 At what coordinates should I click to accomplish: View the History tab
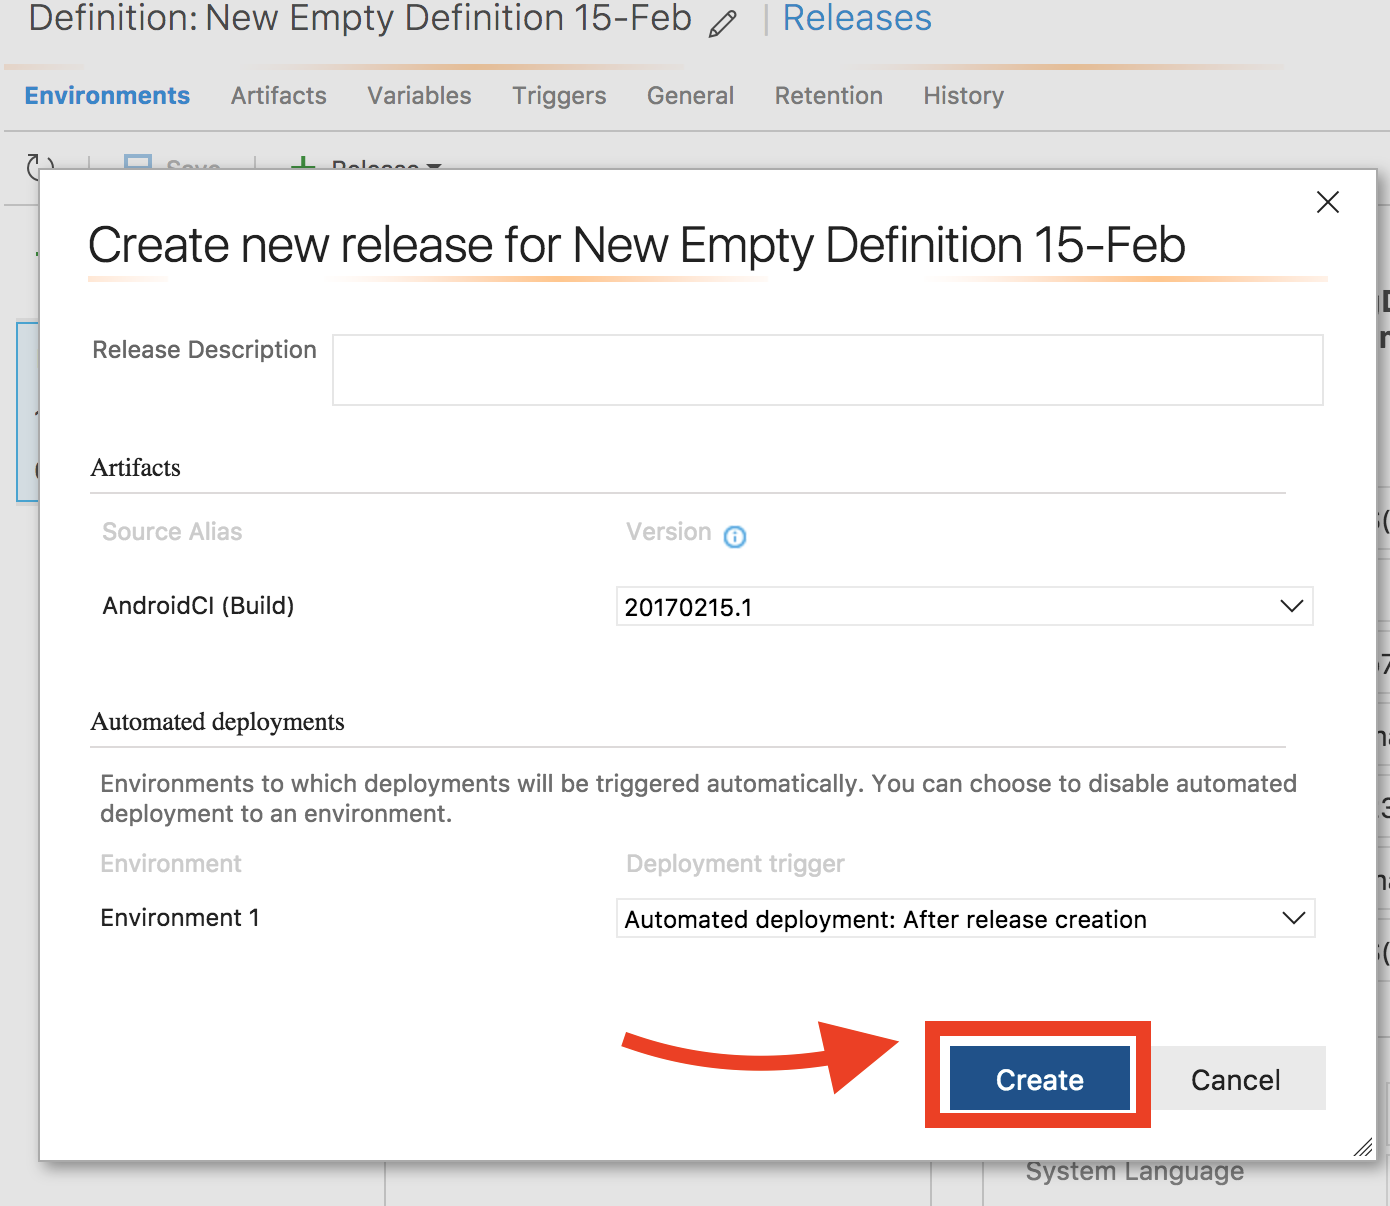click(963, 96)
